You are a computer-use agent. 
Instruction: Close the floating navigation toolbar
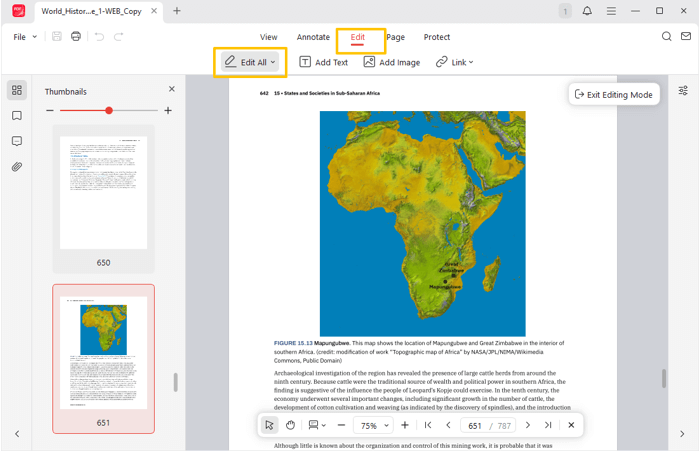point(571,425)
